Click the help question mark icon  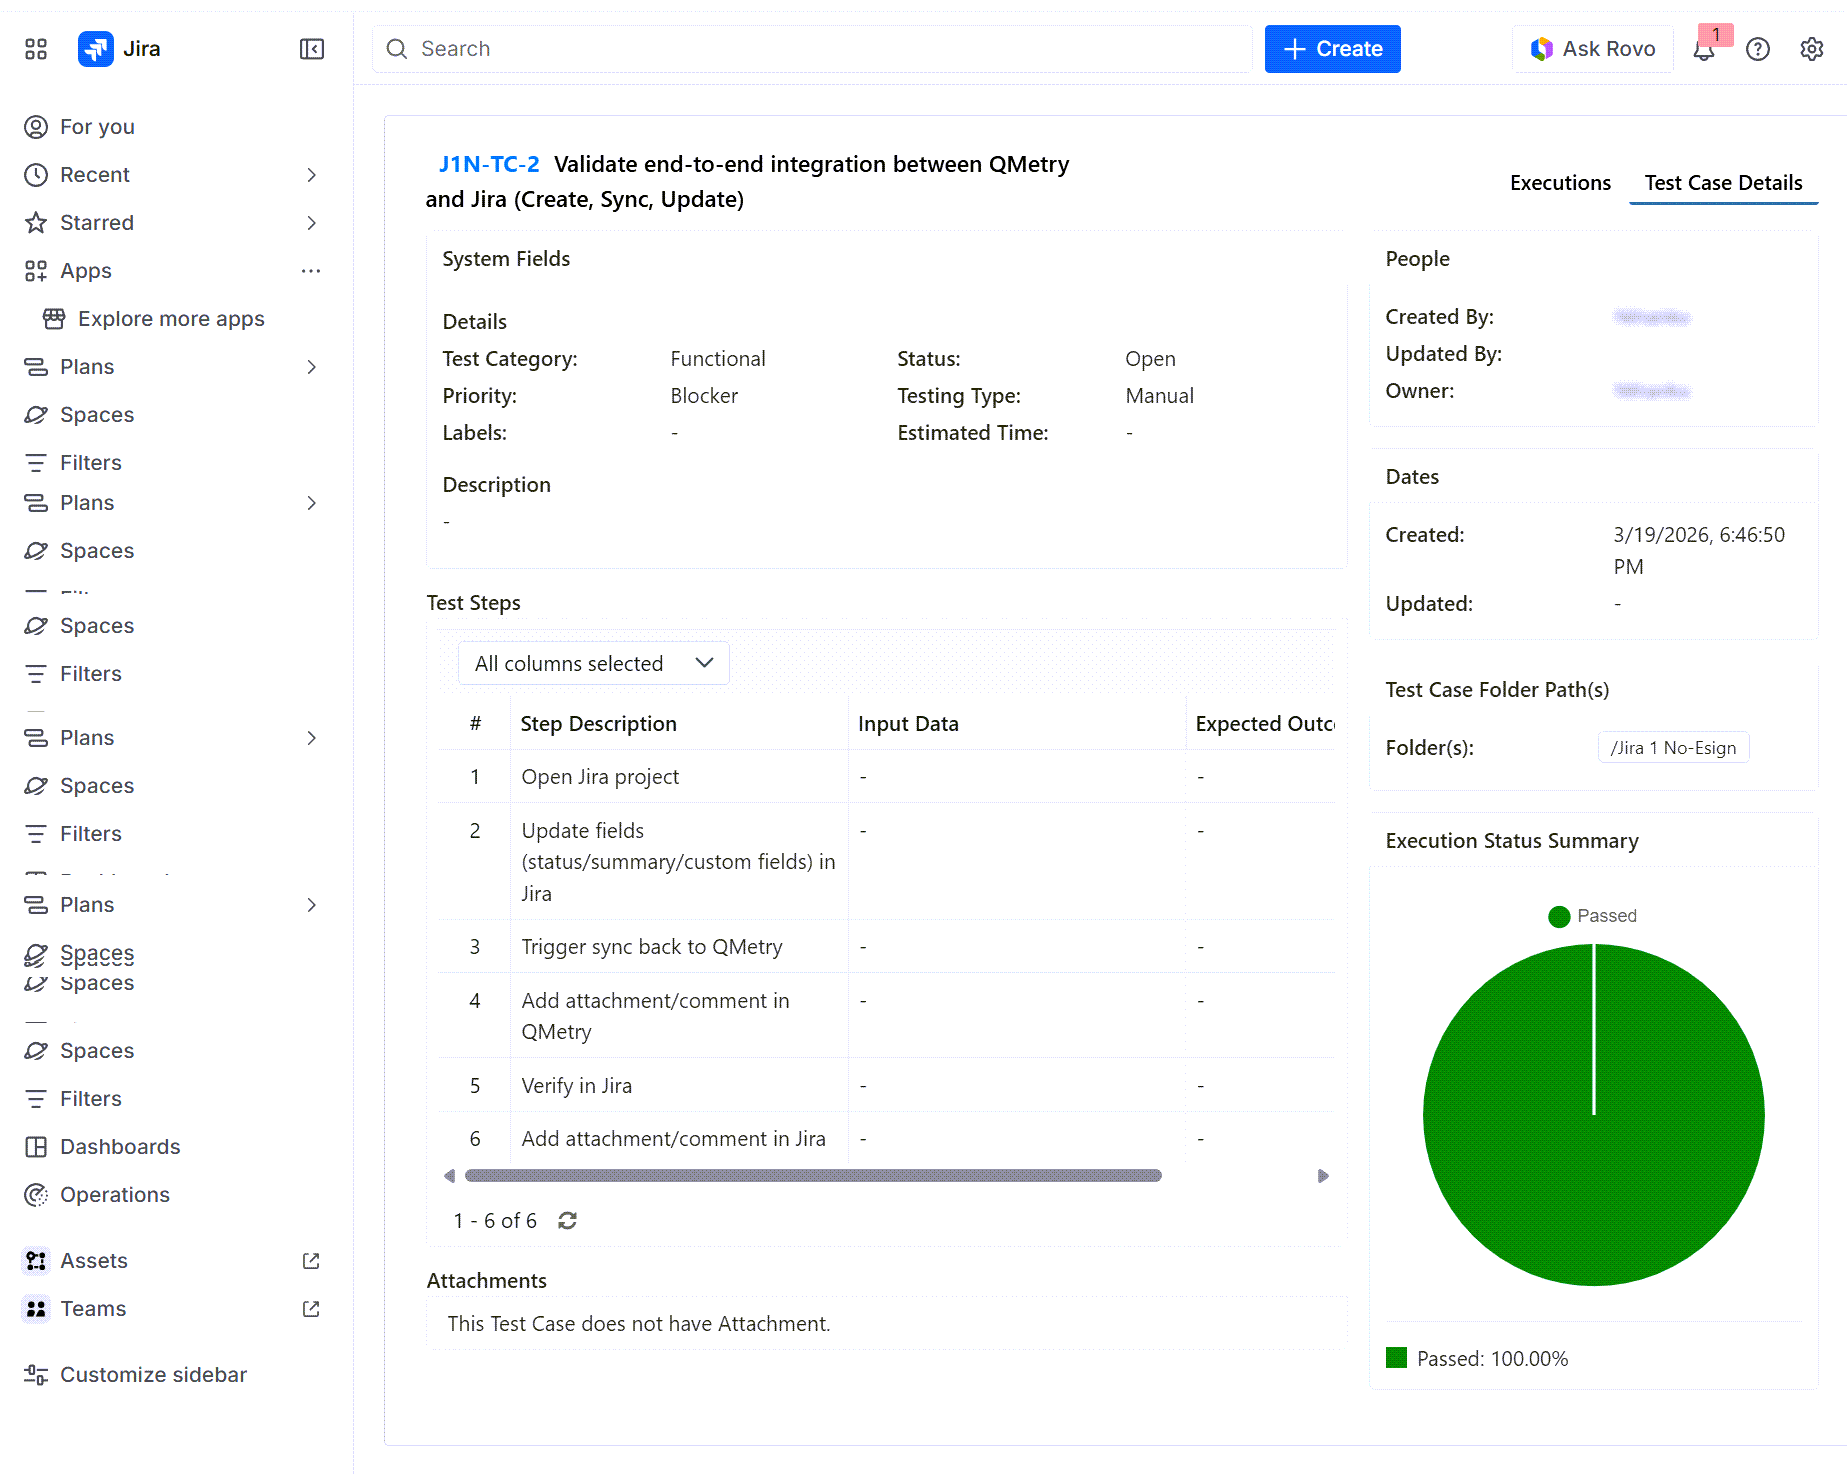[x=1758, y=49]
